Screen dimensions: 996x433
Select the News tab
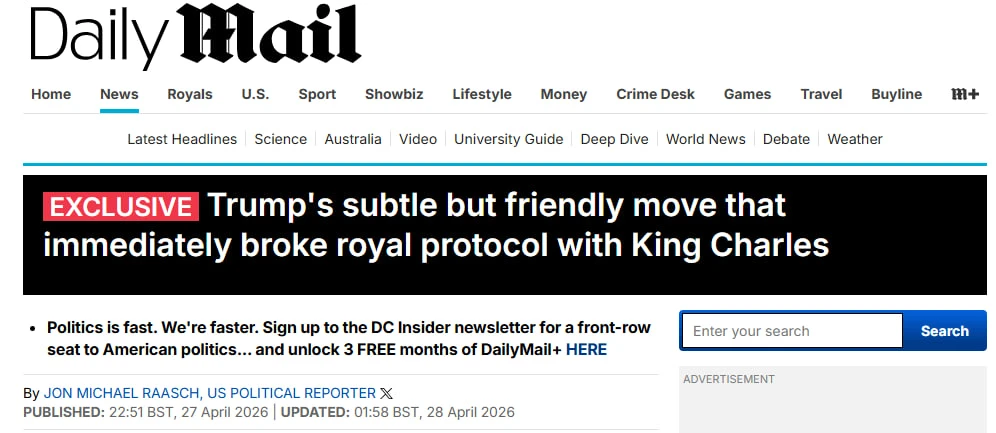(119, 94)
